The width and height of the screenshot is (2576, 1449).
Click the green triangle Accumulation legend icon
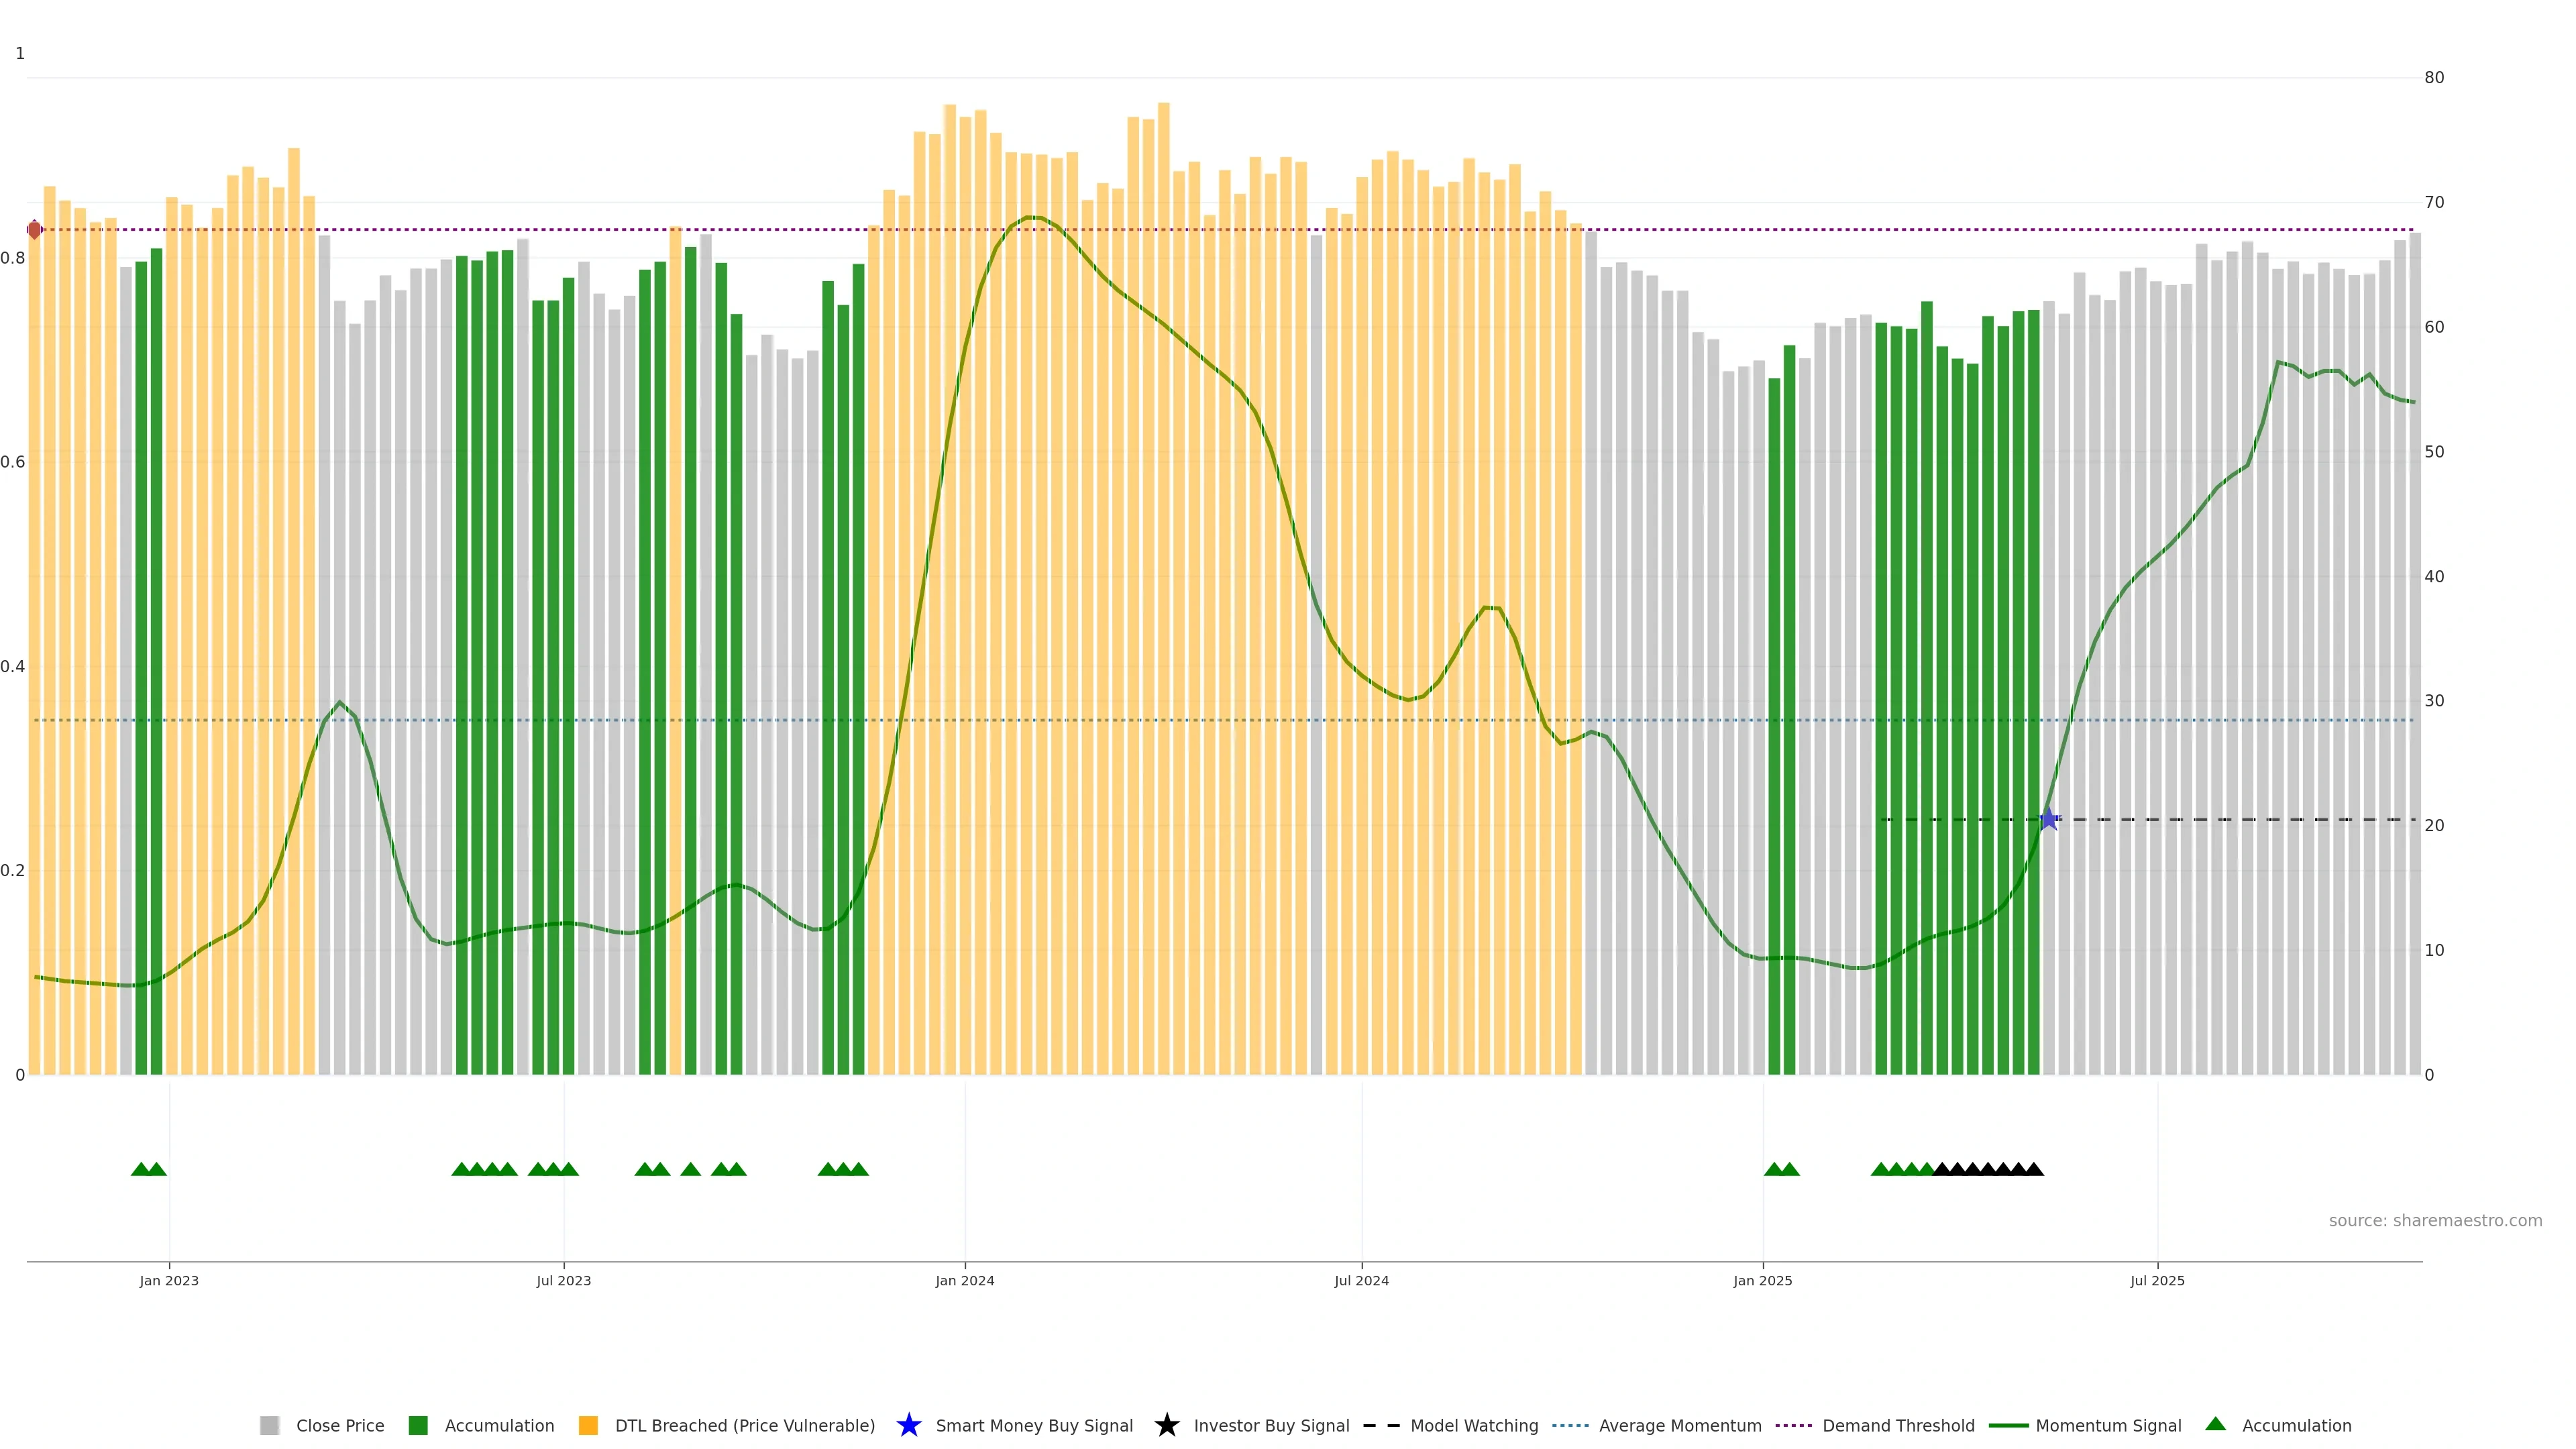(x=2215, y=1424)
